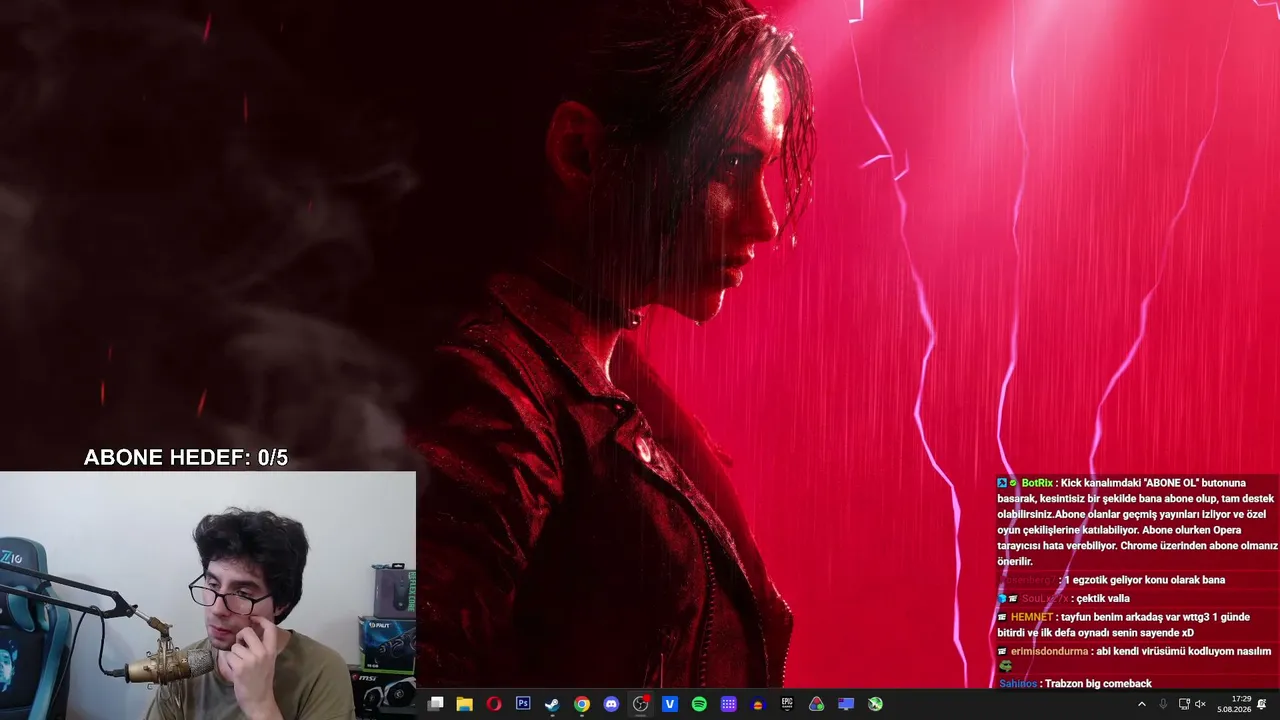This screenshot has width=1280, height=720.
Task: Launch the red Opera browser icon
Action: pos(494,704)
